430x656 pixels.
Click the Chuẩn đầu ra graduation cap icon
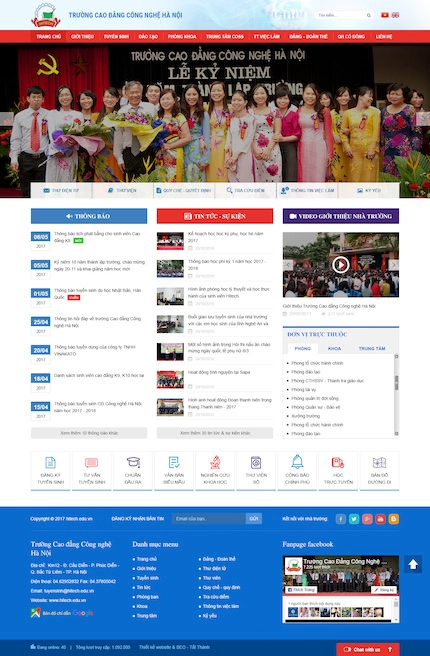pos(133,462)
